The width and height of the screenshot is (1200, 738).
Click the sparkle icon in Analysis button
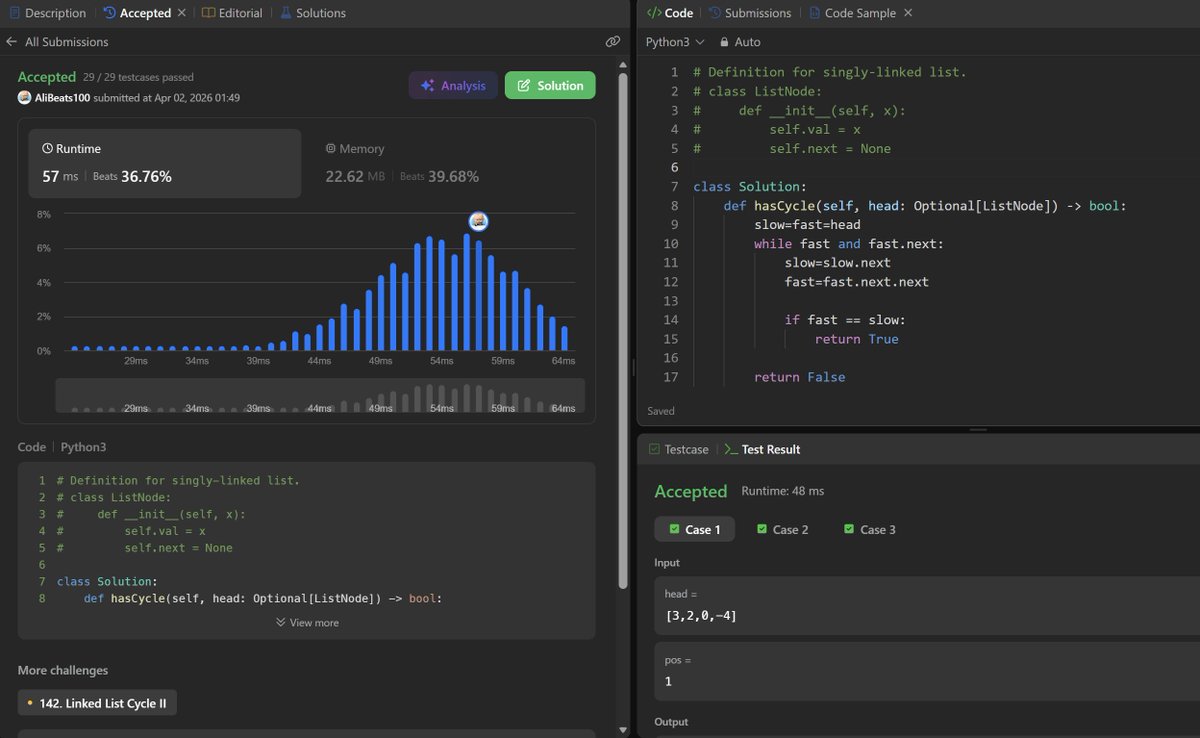427,85
